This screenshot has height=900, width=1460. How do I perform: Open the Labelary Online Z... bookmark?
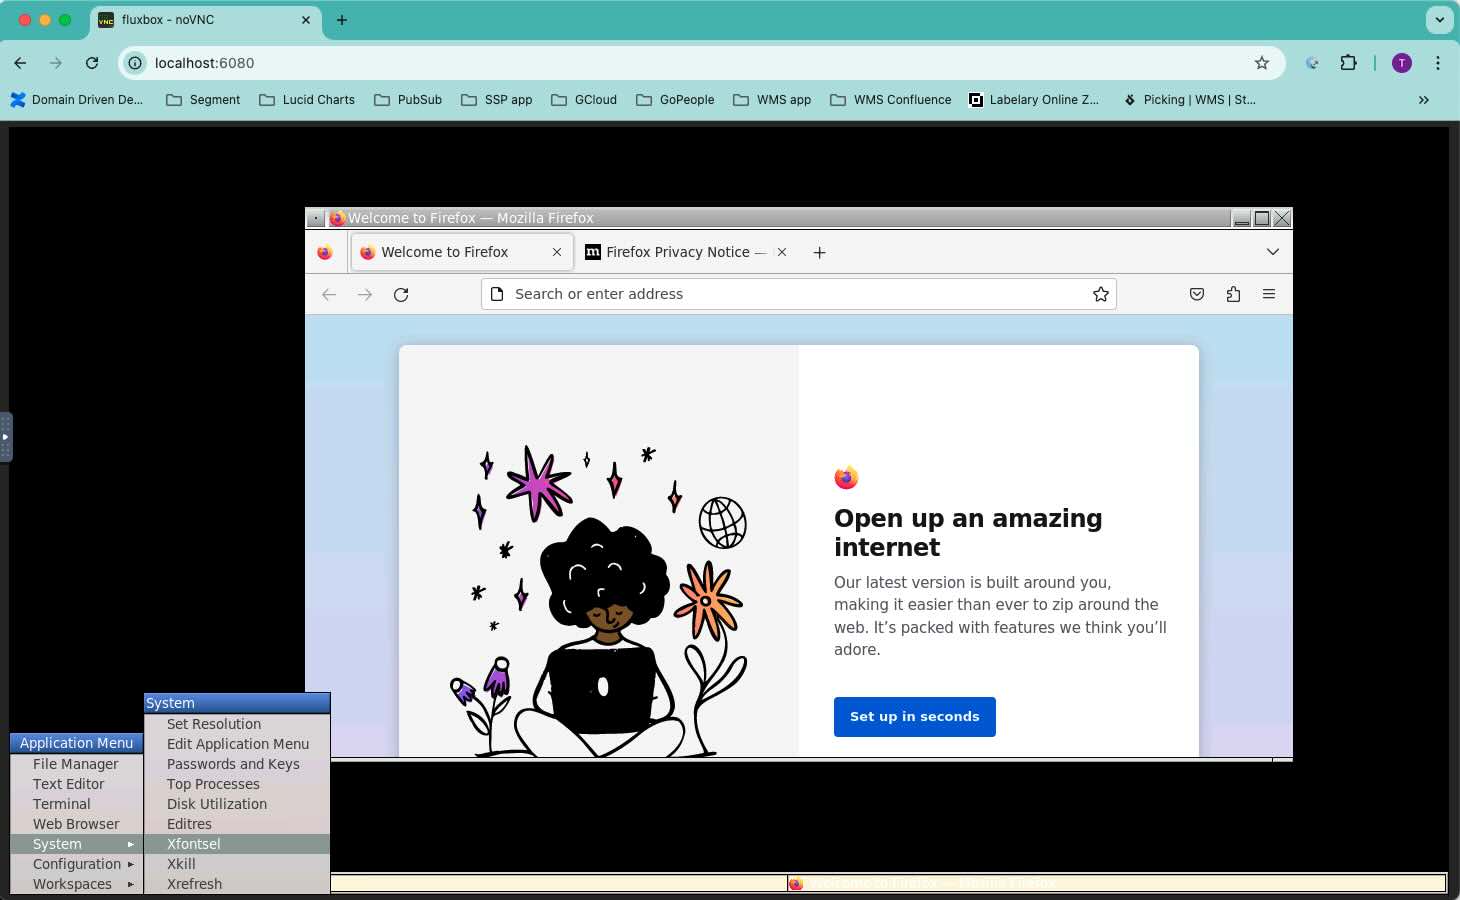click(1034, 100)
